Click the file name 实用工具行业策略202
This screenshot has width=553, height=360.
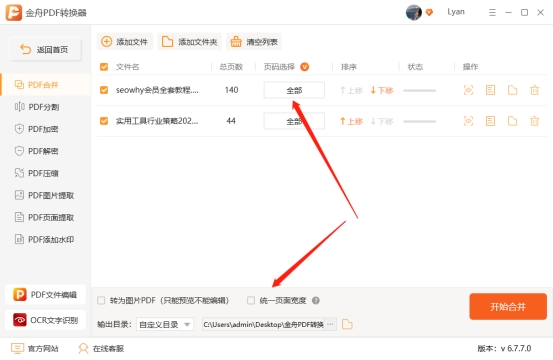pyautogui.click(x=157, y=121)
